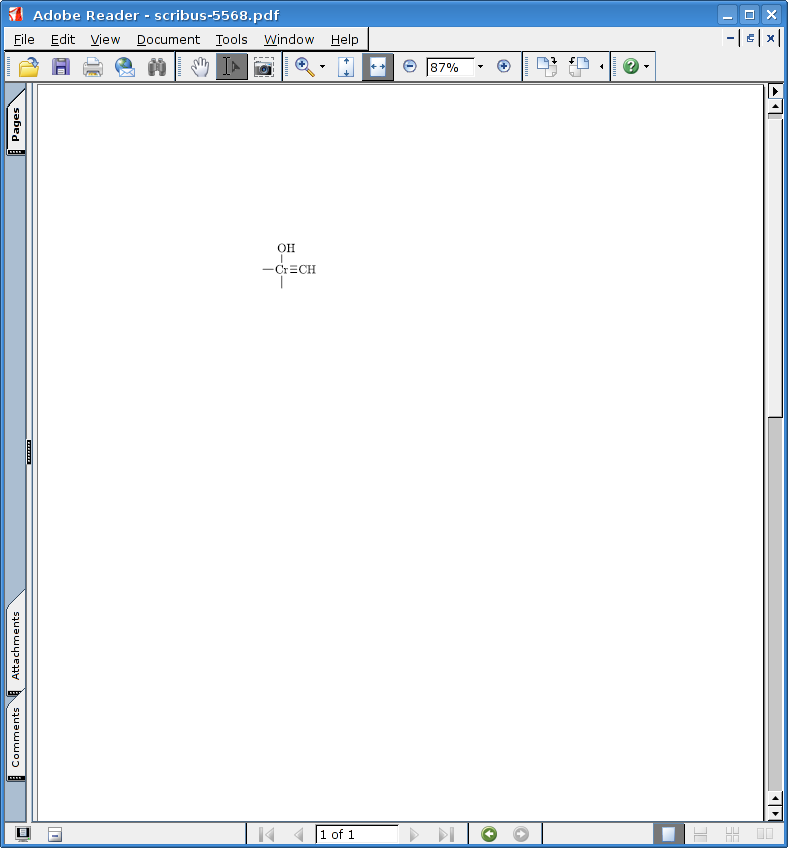Click the zoom out minus button
788x848 pixels.
pyautogui.click(x=410, y=67)
